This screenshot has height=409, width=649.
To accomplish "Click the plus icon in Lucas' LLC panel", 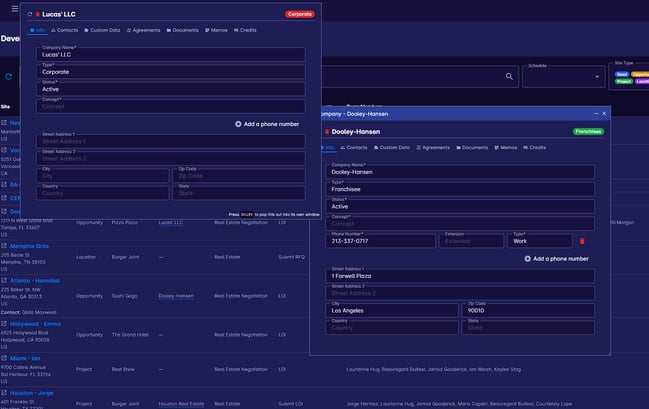I will point(238,124).
